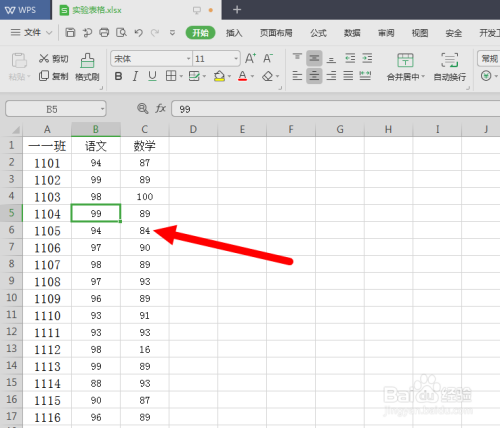The image size is (500, 428).
Task: Click Wrap Text (自动换行) button
Action: click(450, 67)
